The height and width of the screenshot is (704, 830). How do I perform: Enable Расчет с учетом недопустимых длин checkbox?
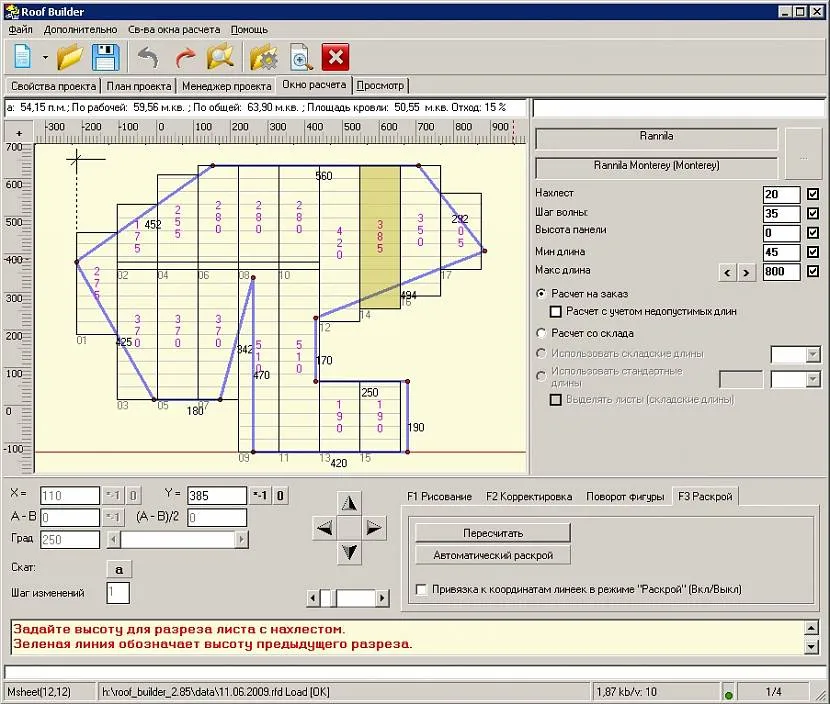click(556, 312)
